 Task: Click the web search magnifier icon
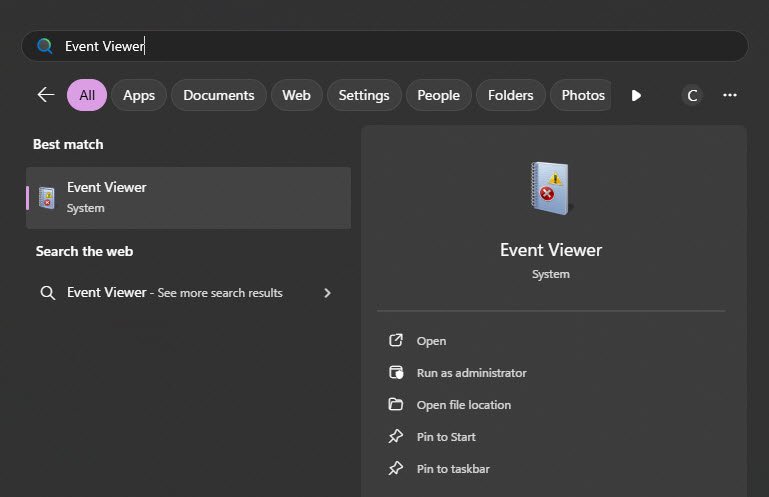click(47, 293)
